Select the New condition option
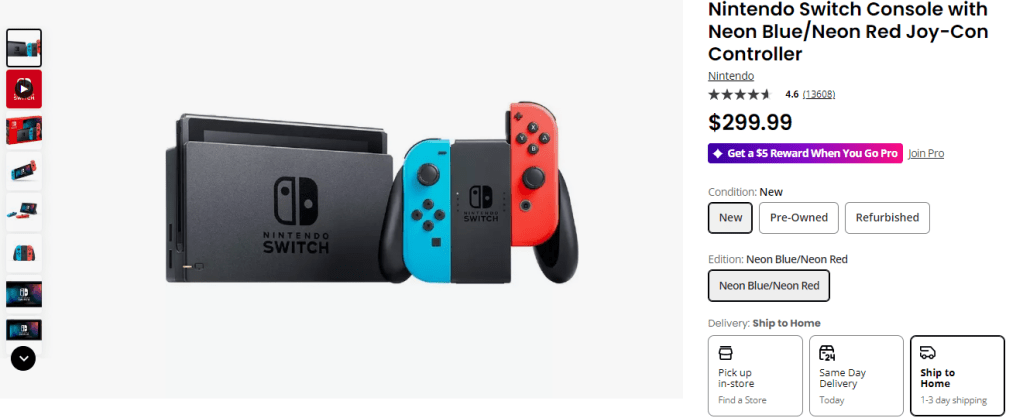The height and width of the screenshot is (418, 1023). point(730,217)
